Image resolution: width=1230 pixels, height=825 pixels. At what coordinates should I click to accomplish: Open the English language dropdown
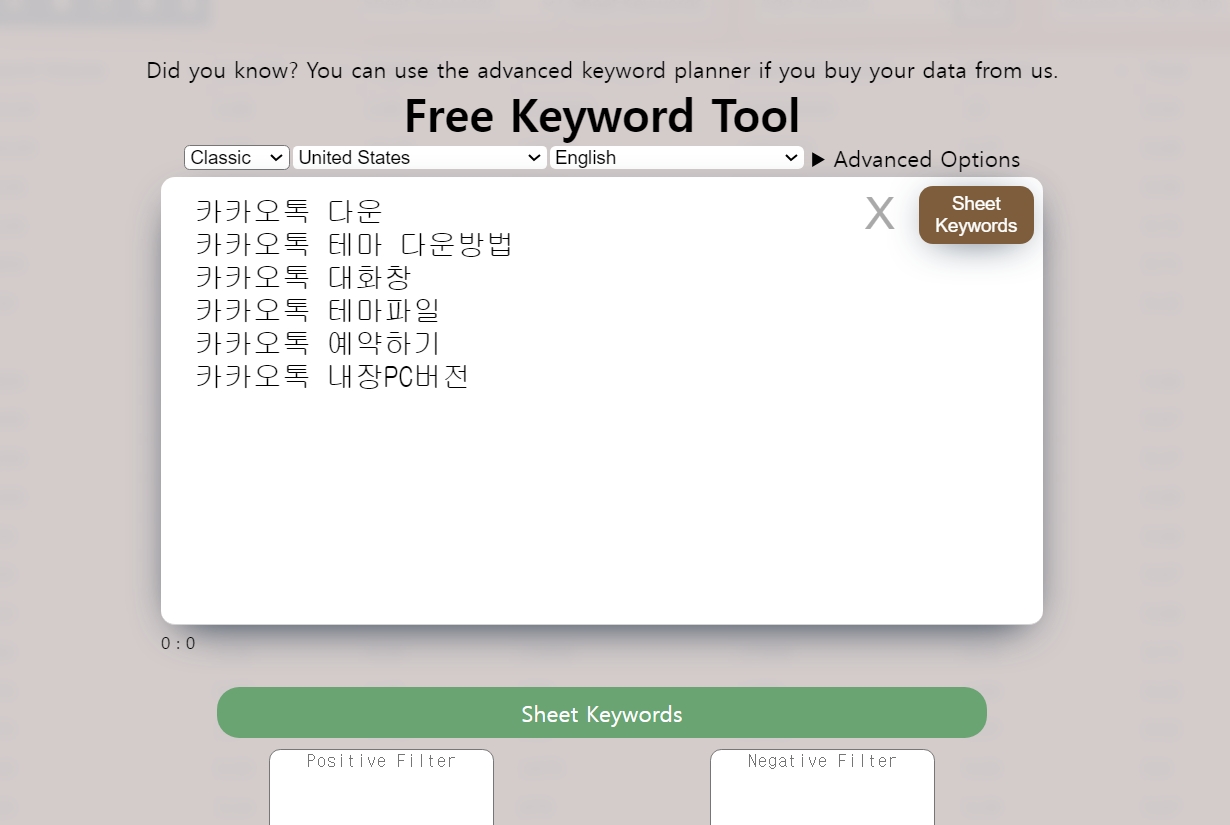[x=676, y=157]
